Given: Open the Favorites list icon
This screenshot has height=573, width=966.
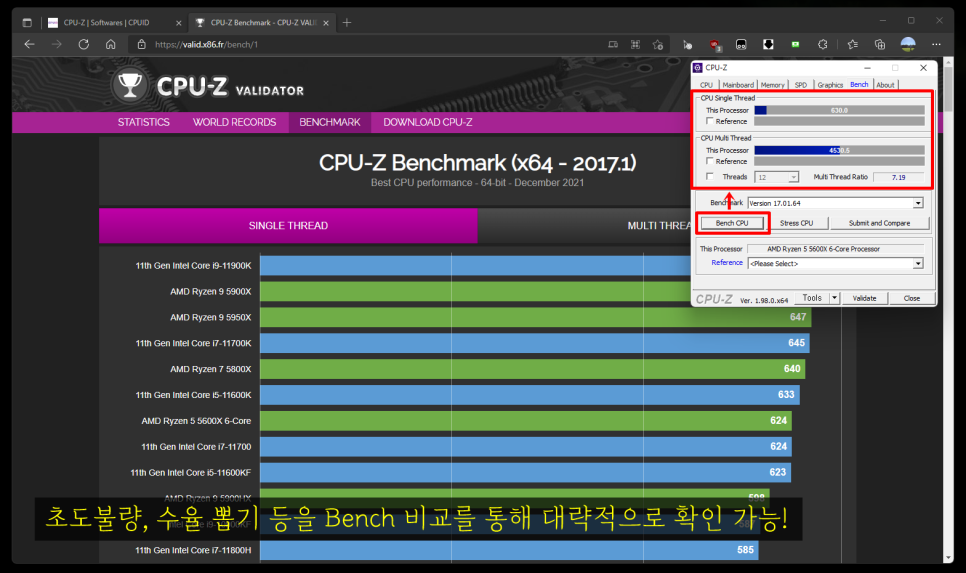Looking at the screenshot, I should click(852, 44).
